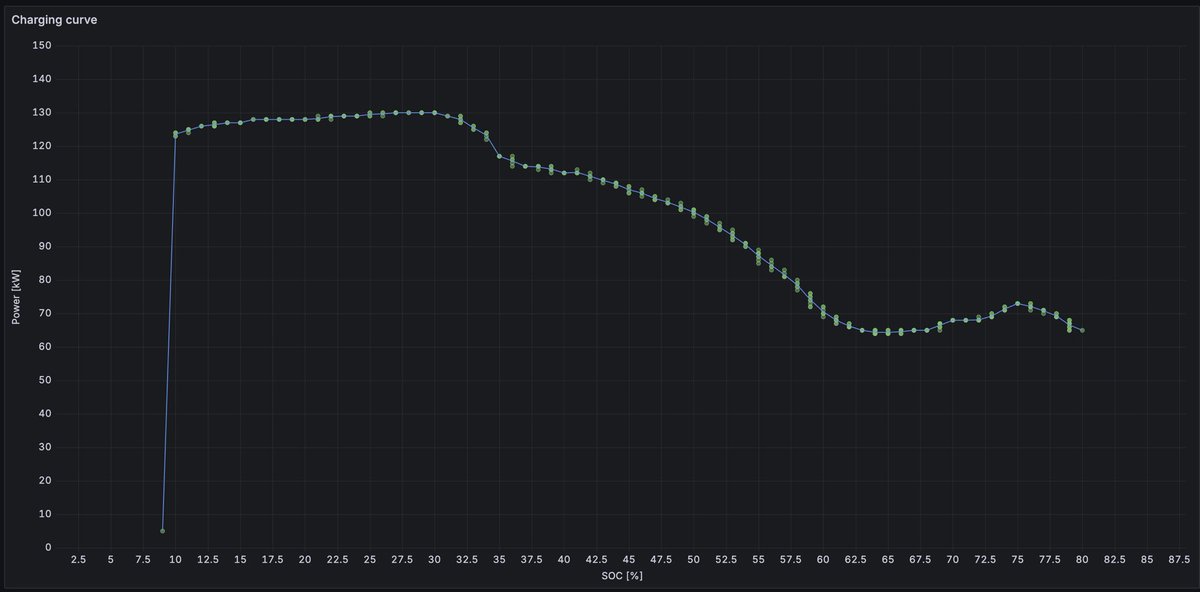This screenshot has height=592, width=1200.
Task: Click the 7.5 tick on the SOC axis
Action: [143, 559]
